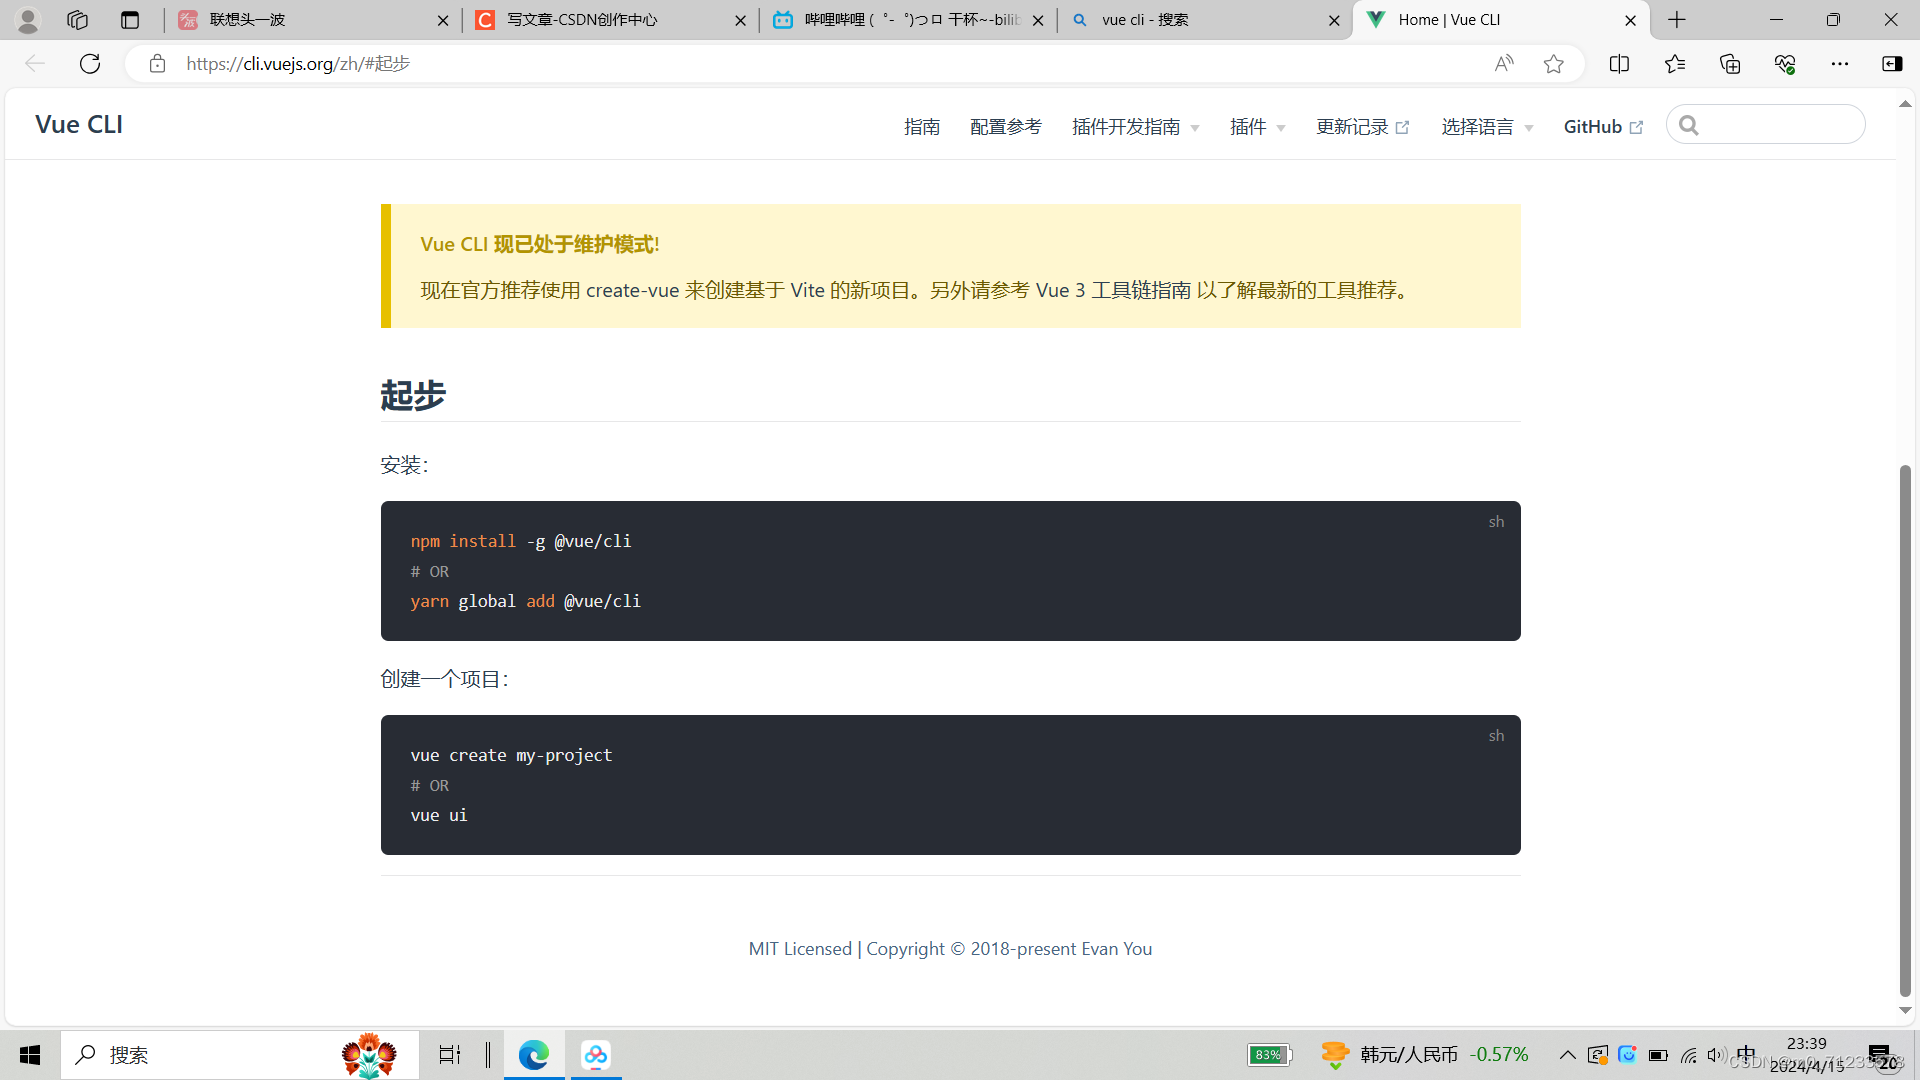Open the browser favorites icon
This screenshot has height=1080, width=1920.
coord(1675,63)
